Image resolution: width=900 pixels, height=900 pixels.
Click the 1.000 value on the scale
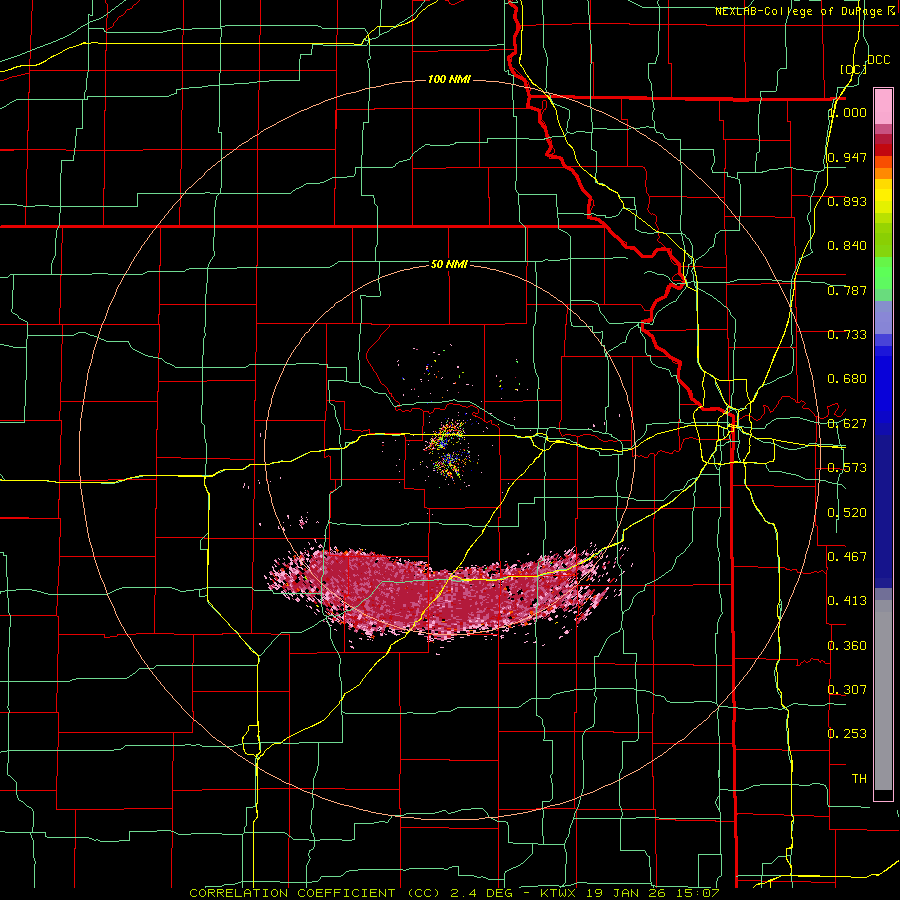pyautogui.click(x=847, y=112)
